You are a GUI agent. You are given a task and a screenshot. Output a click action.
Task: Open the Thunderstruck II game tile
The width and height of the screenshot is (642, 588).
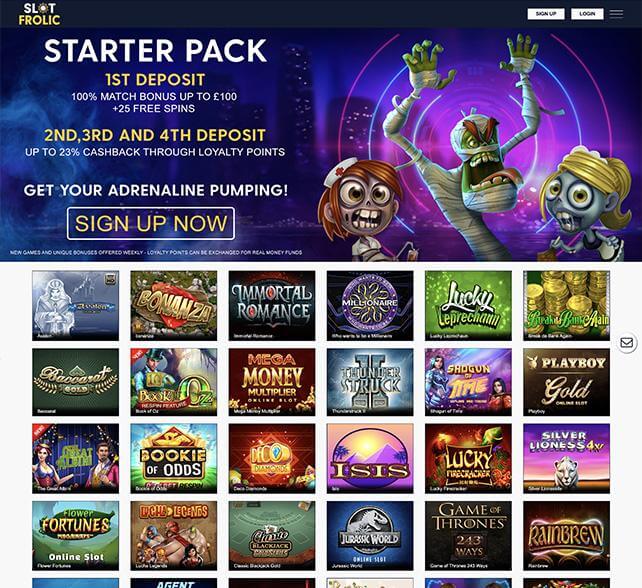point(370,382)
